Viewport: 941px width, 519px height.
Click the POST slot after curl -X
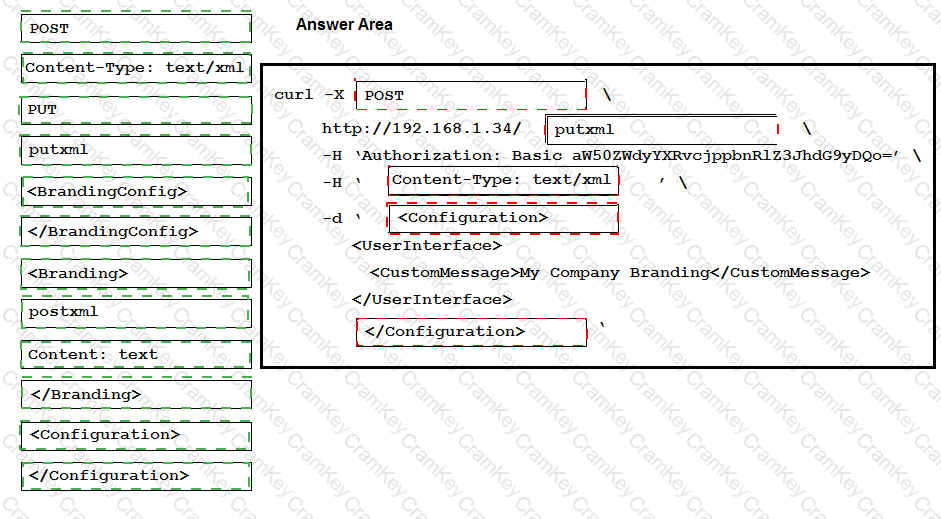470,95
